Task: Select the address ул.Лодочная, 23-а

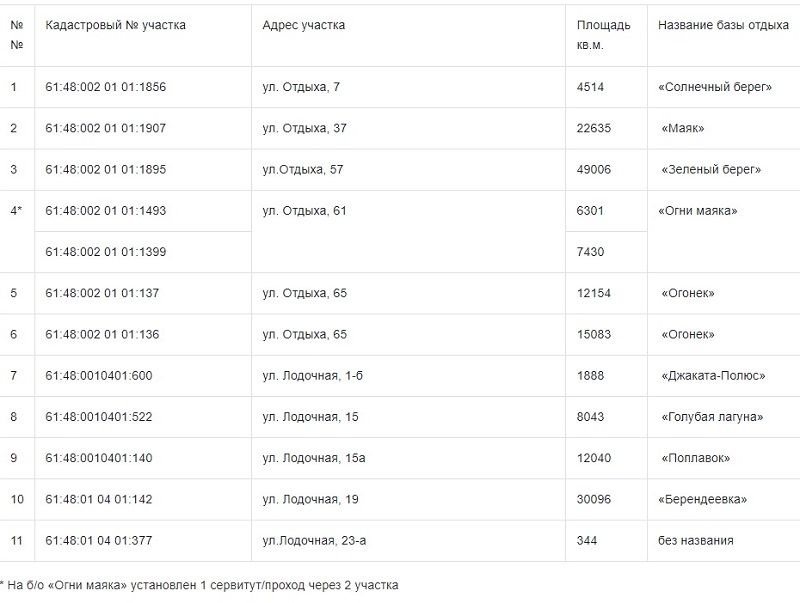Action: 314,540
